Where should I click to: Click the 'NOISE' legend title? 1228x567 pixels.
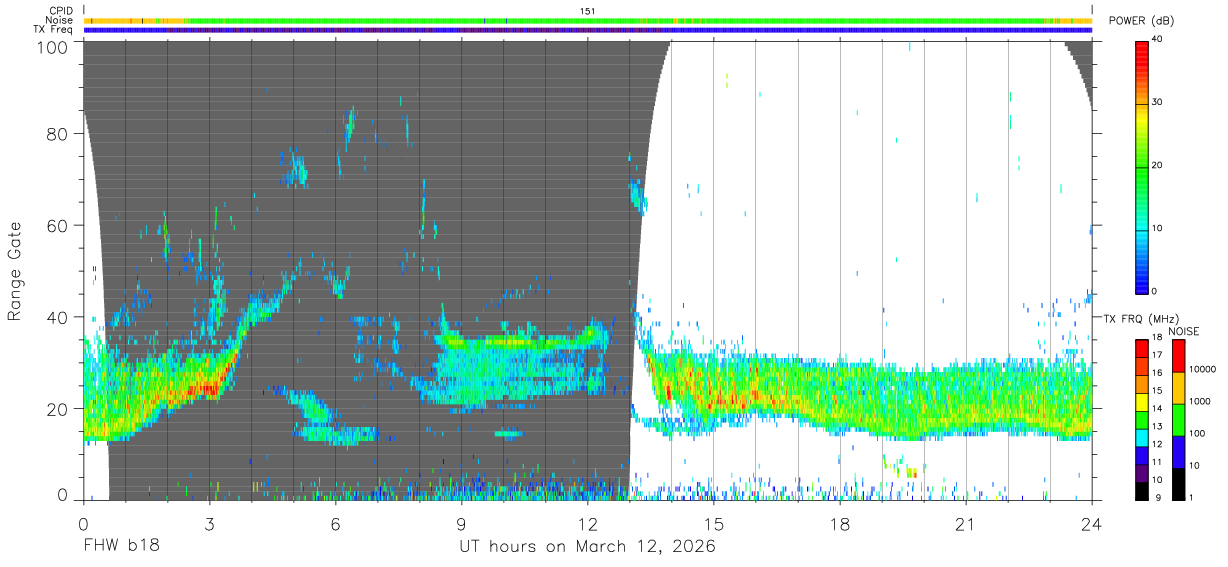coord(1183,331)
